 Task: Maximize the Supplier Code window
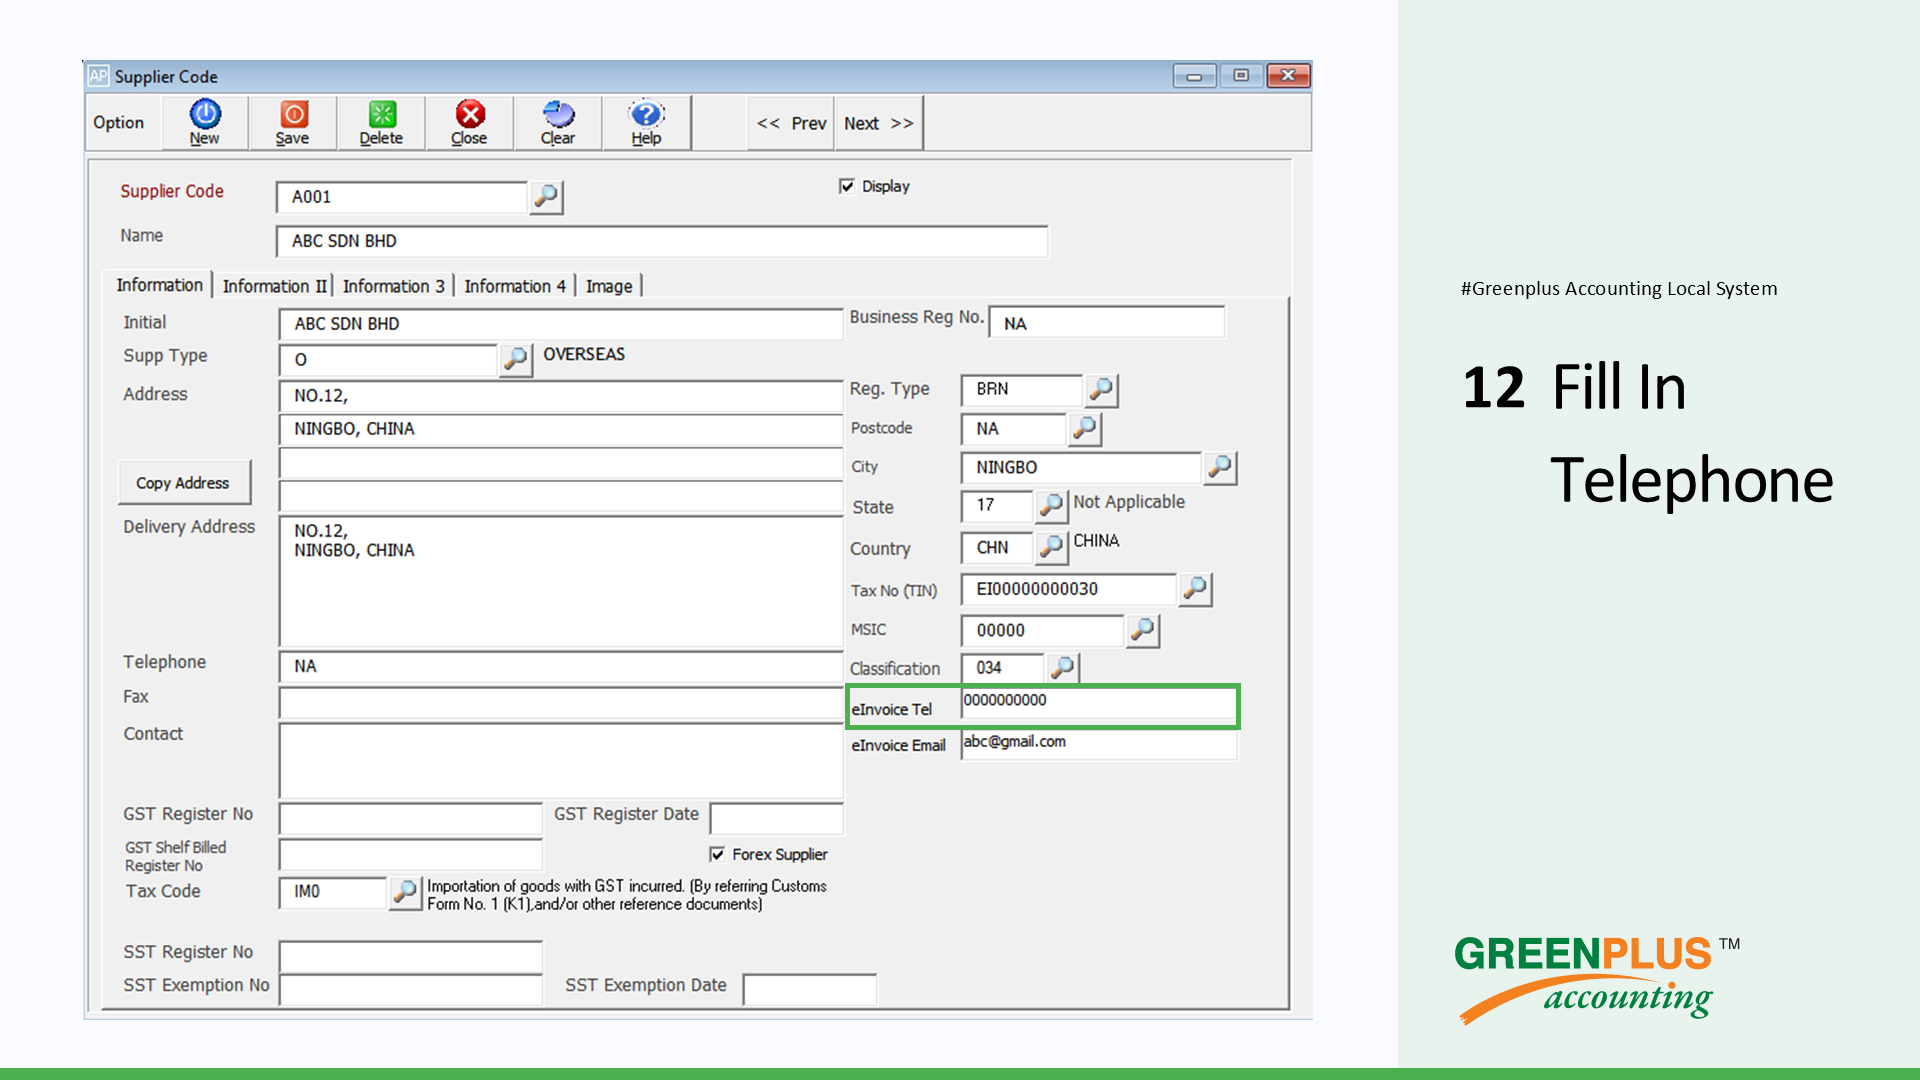1241,76
